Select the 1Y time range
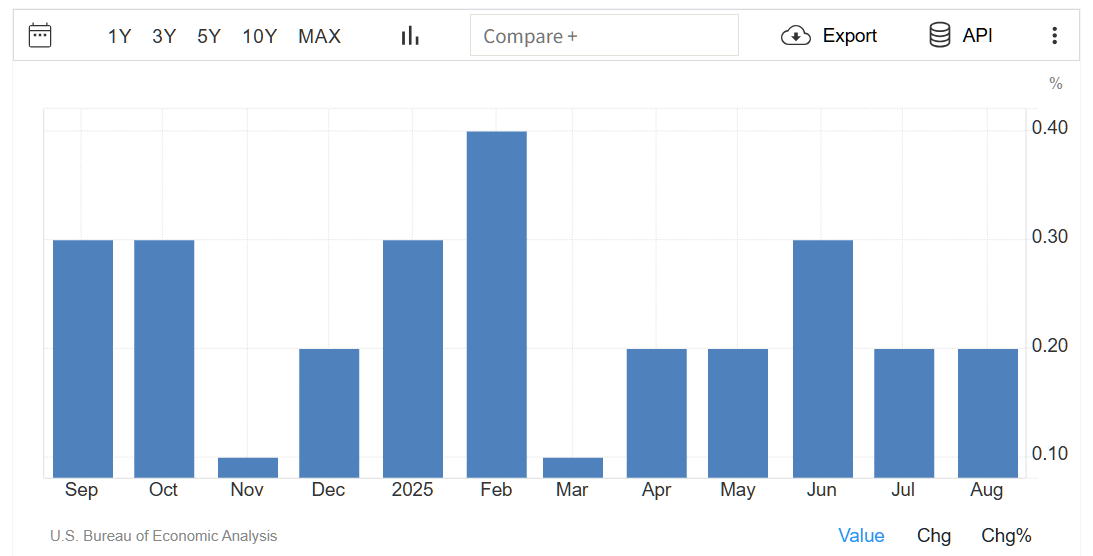The height and width of the screenshot is (556, 1093). click(x=119, y=37)
